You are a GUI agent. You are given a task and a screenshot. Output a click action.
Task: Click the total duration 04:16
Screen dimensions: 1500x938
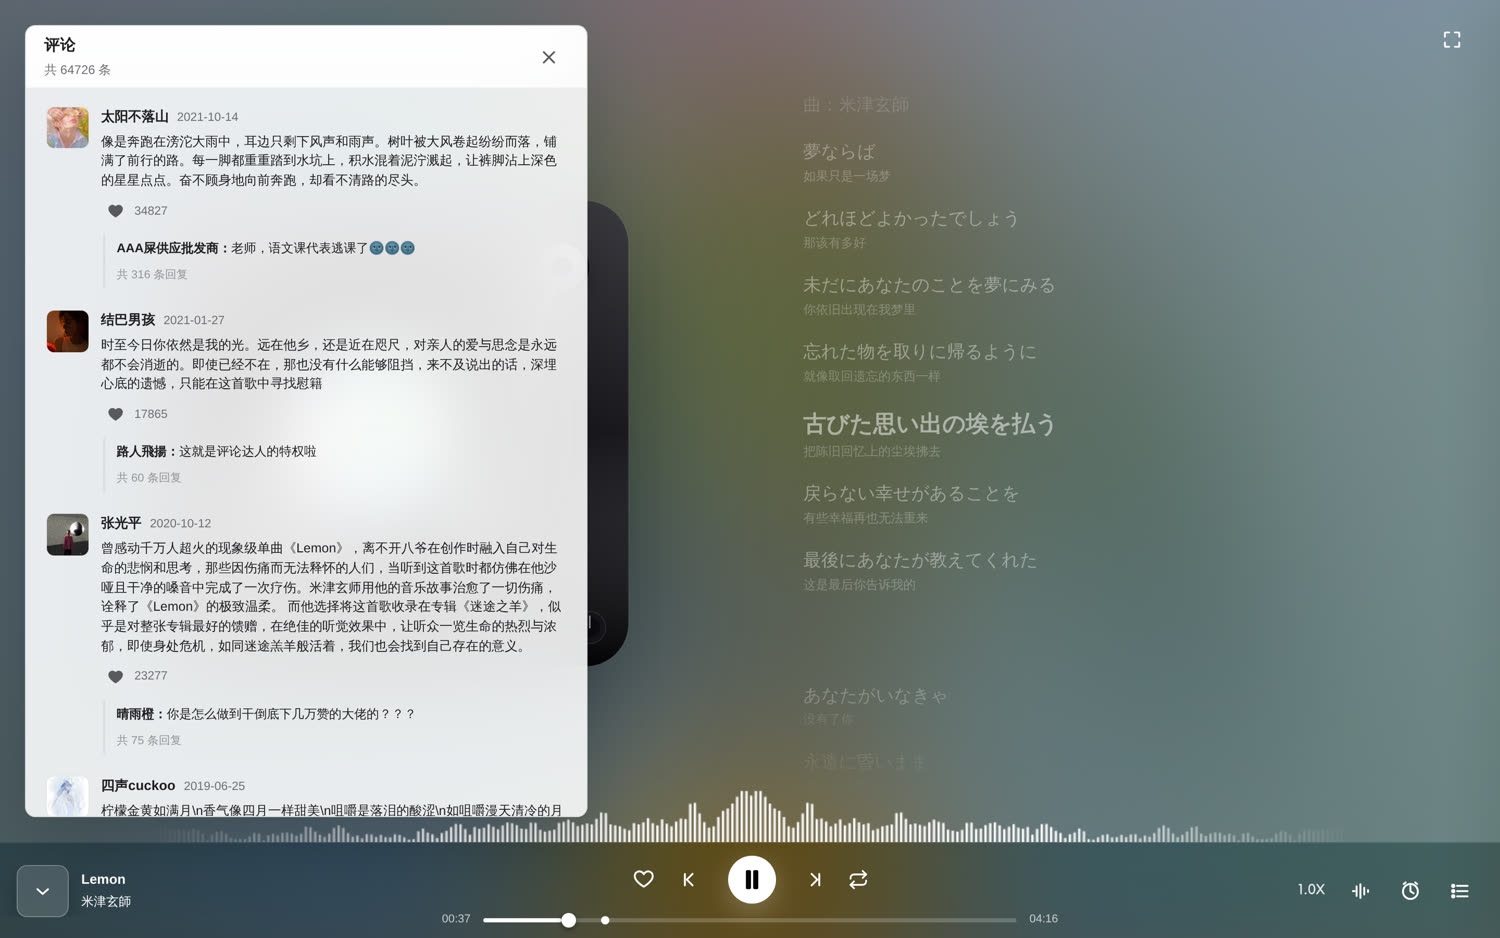1043,919
